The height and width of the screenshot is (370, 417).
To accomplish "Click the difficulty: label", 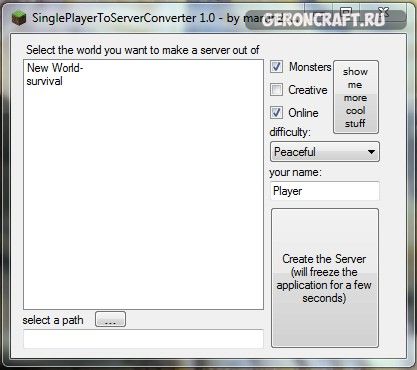I will [290, 132].
